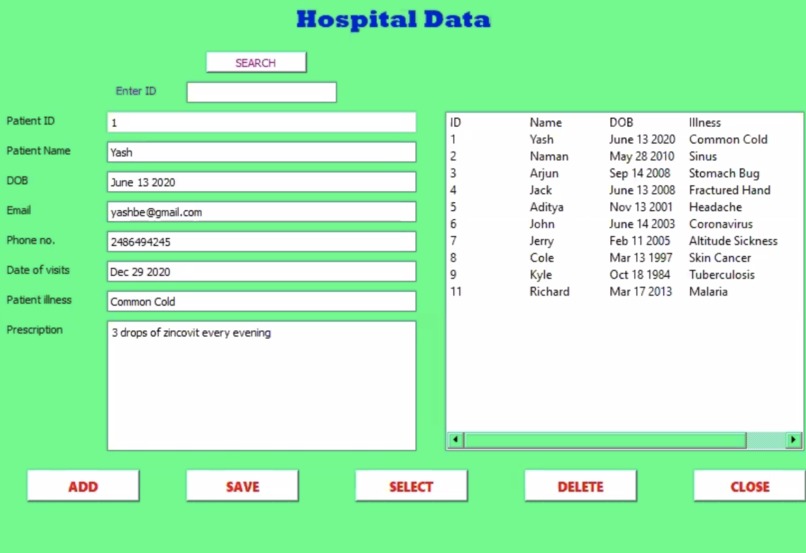Select the Yash row in patient list

coord(624,139)
